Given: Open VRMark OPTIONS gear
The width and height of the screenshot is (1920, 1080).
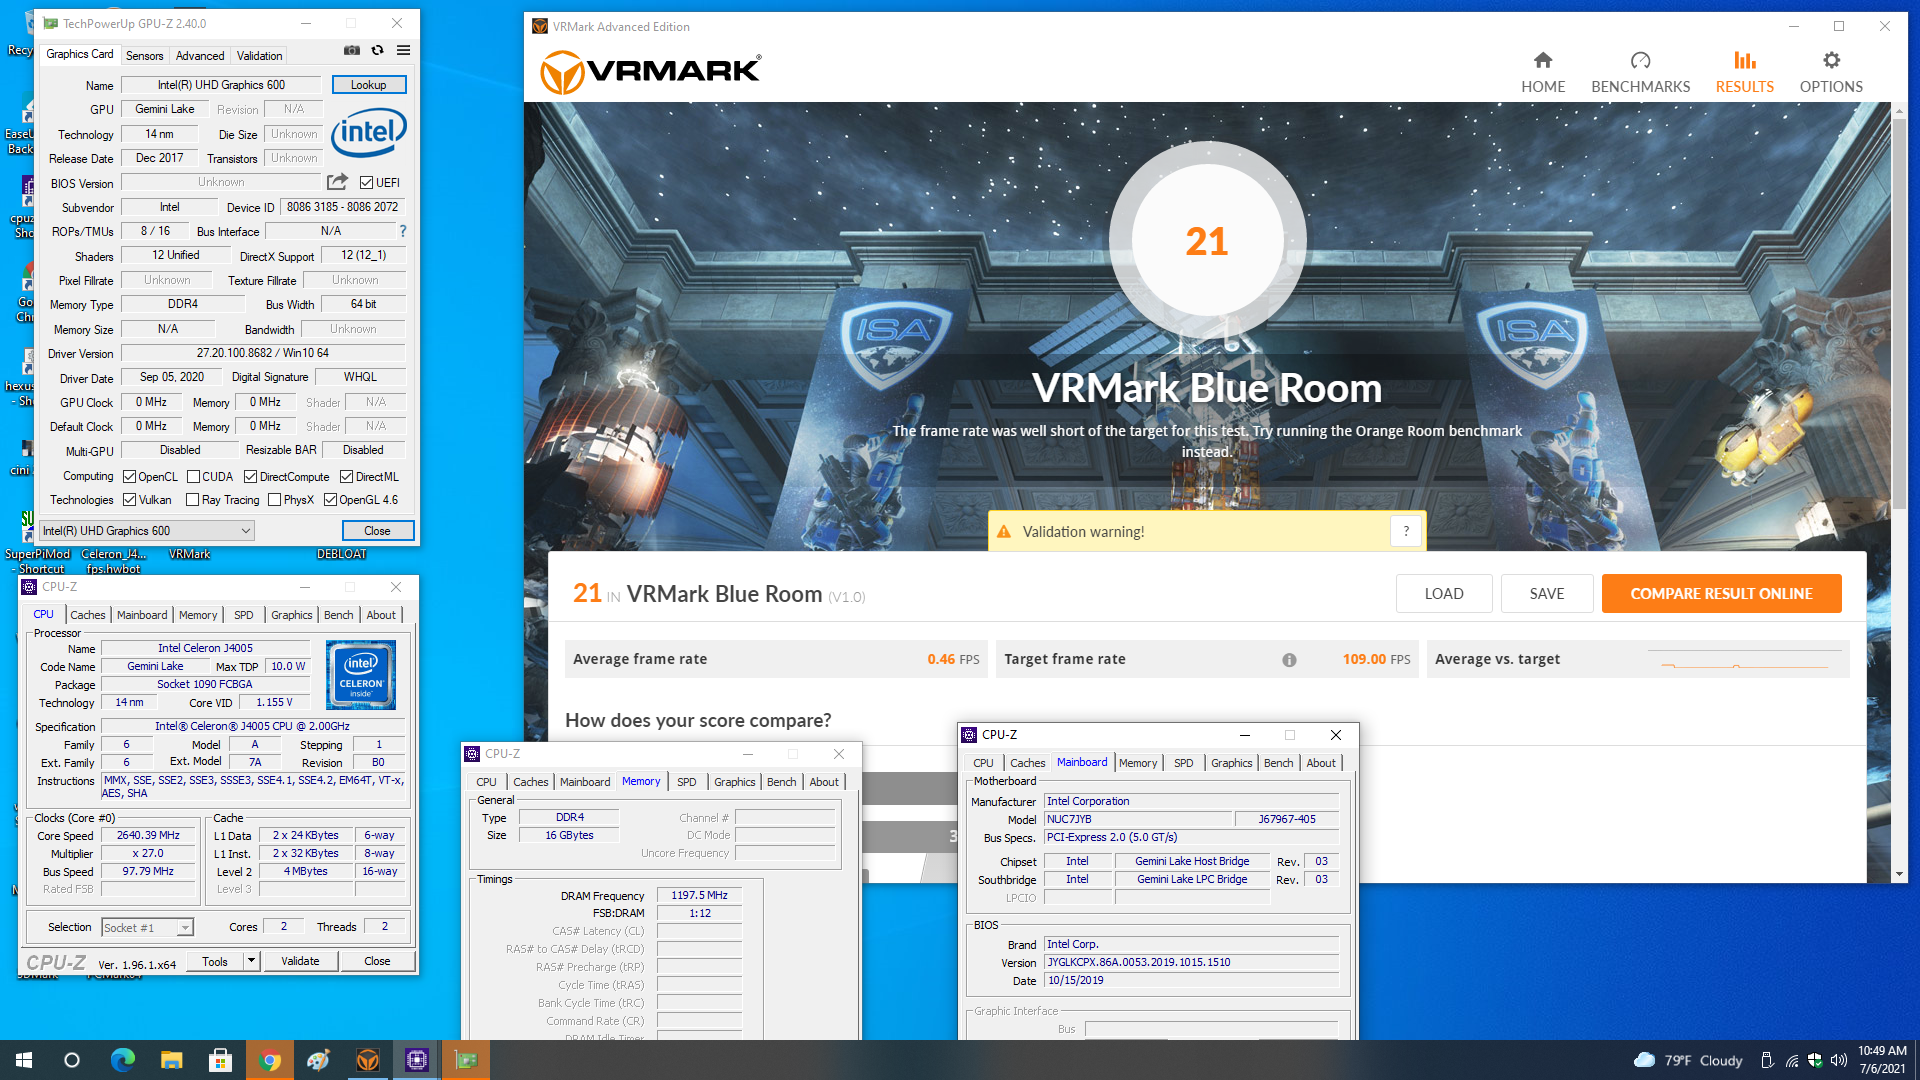Looking at the screenshot, I should (1831, 72).
